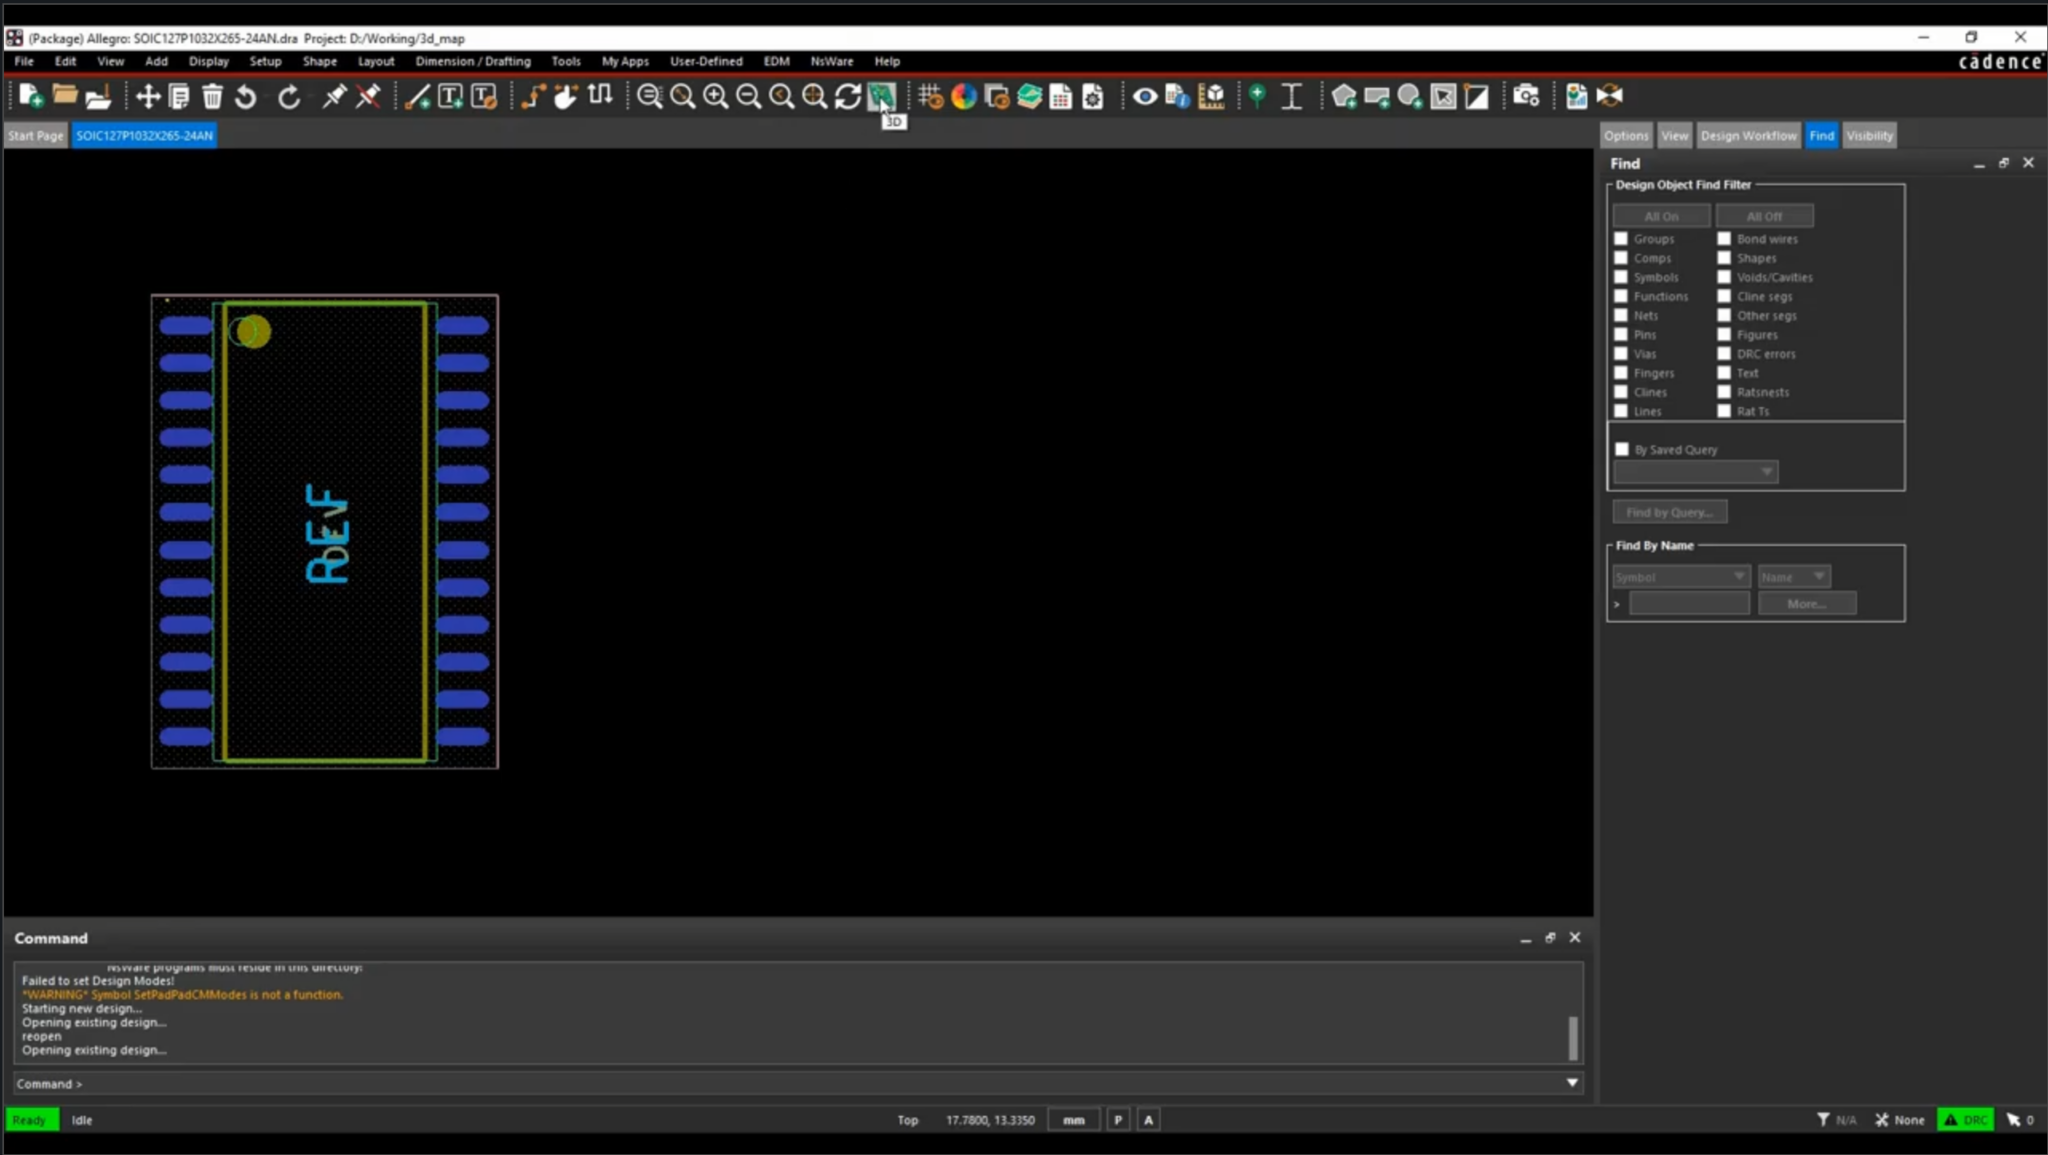Open the Setup menu
The width and height of the screenshot is (2048, 1155).
[265, 61]
